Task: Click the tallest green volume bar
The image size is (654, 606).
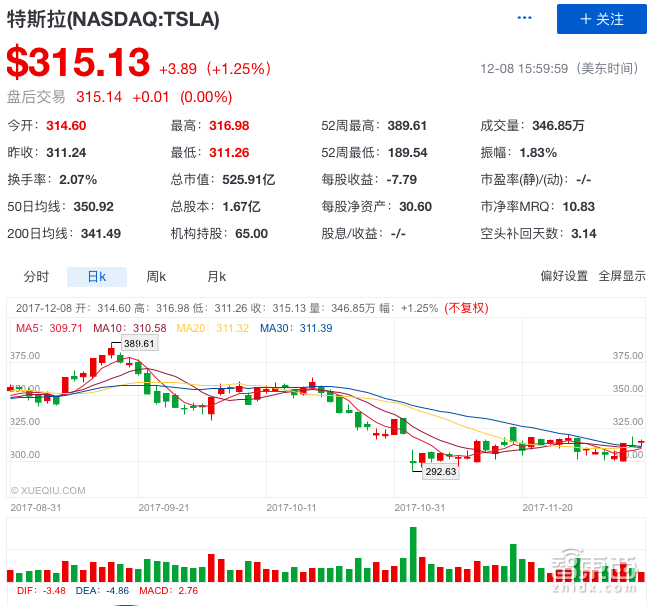Action: [x=412, y=554]
